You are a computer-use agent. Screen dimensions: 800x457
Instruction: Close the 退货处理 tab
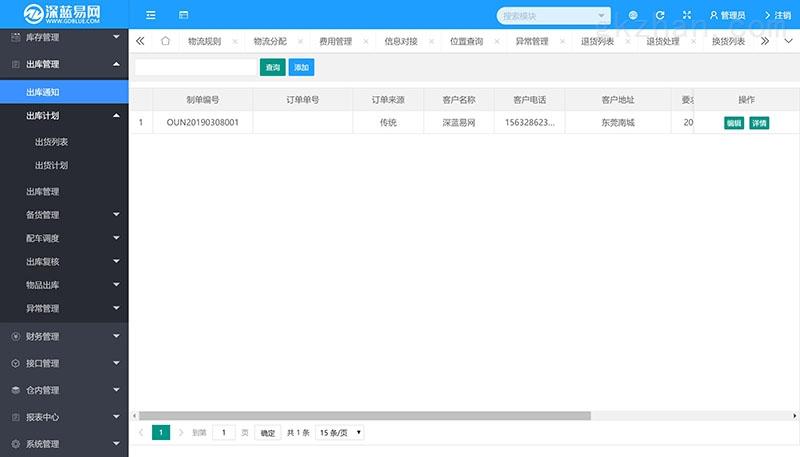click(693, 41)
